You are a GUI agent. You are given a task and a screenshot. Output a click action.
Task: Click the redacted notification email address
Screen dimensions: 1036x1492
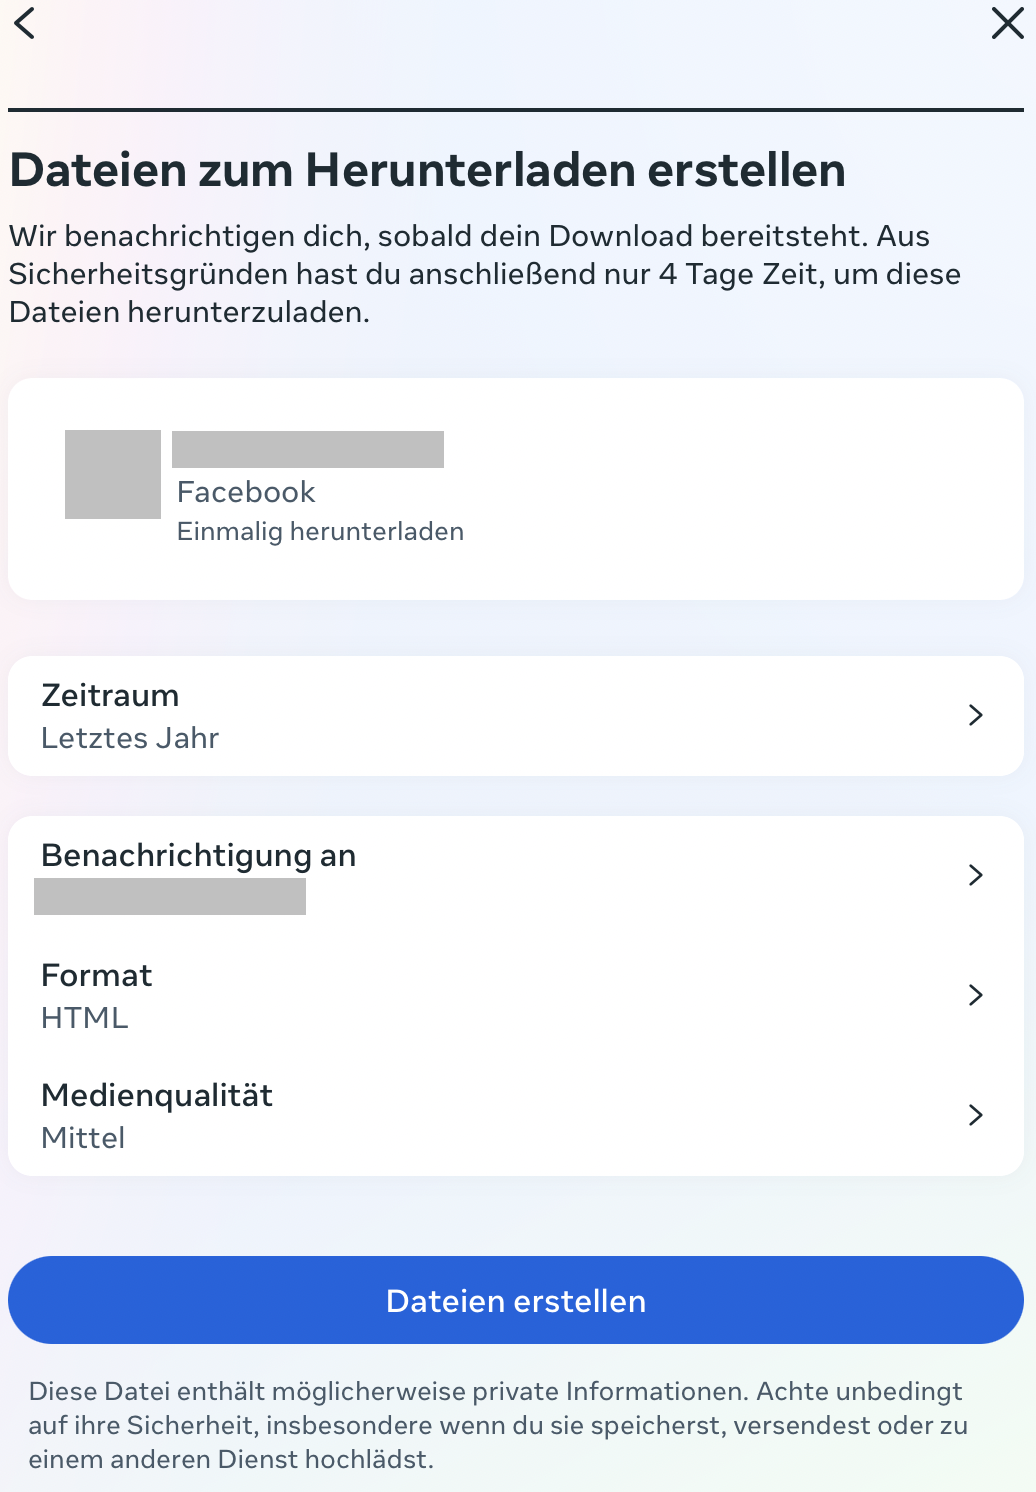tap(170, 897)
